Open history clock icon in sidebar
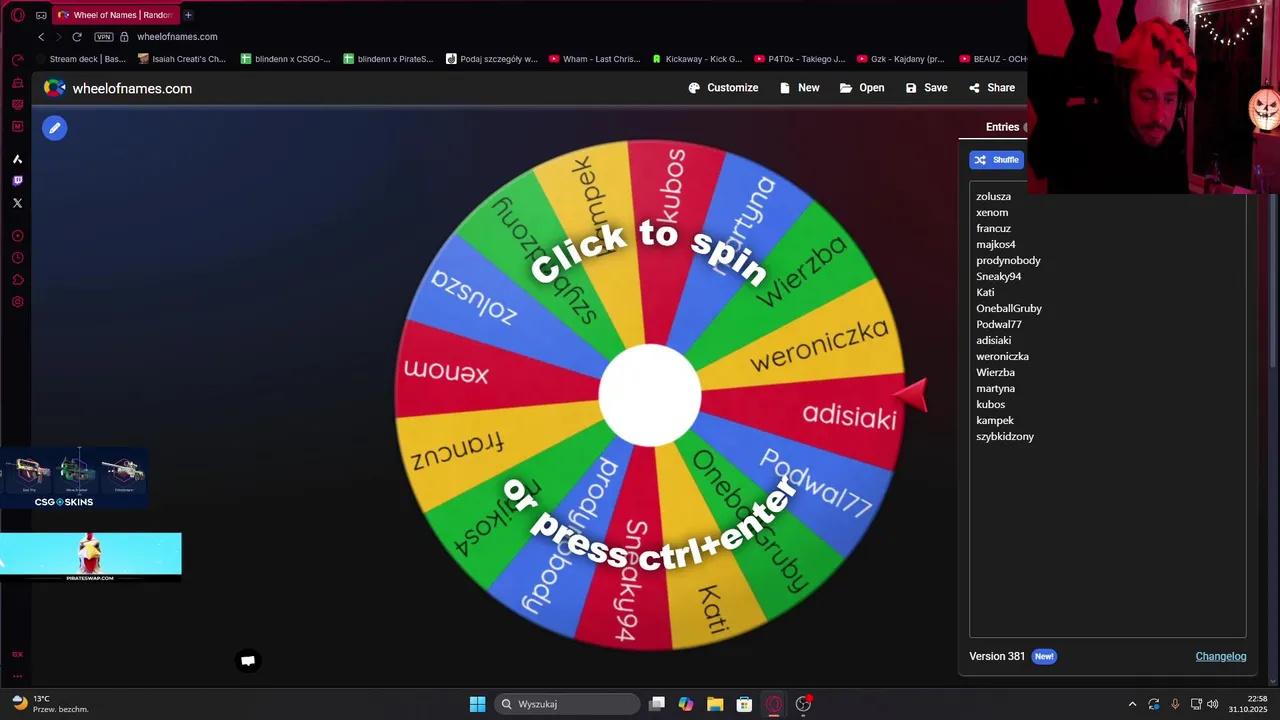 coord(17,258)
